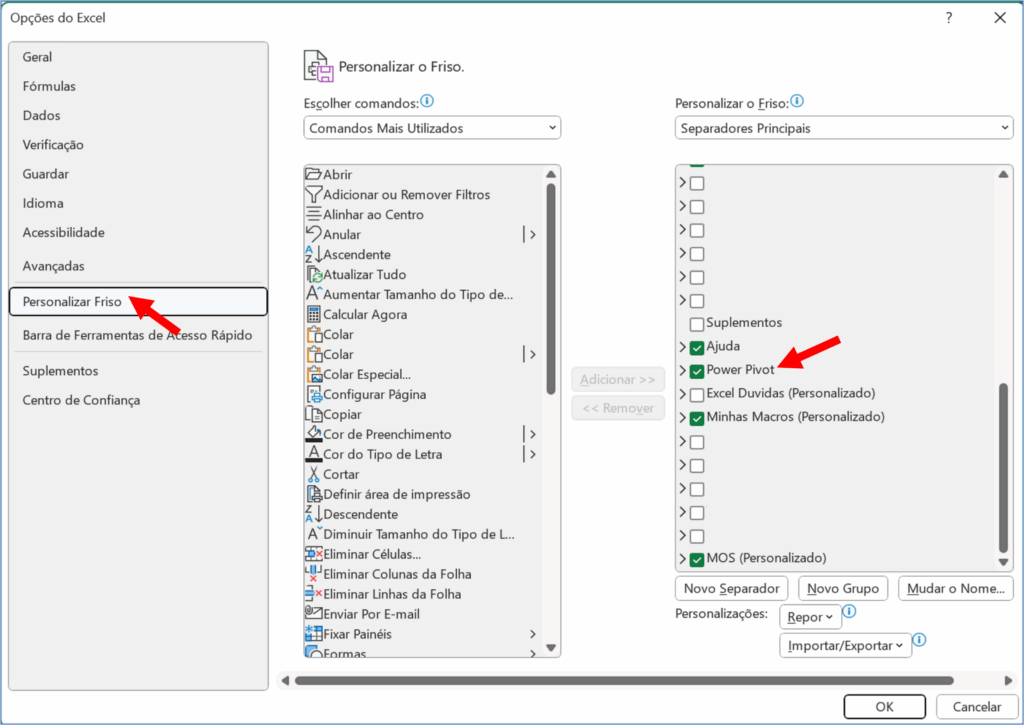Open the Personalizar o Friso dropdown

click(x=843, y=128)
